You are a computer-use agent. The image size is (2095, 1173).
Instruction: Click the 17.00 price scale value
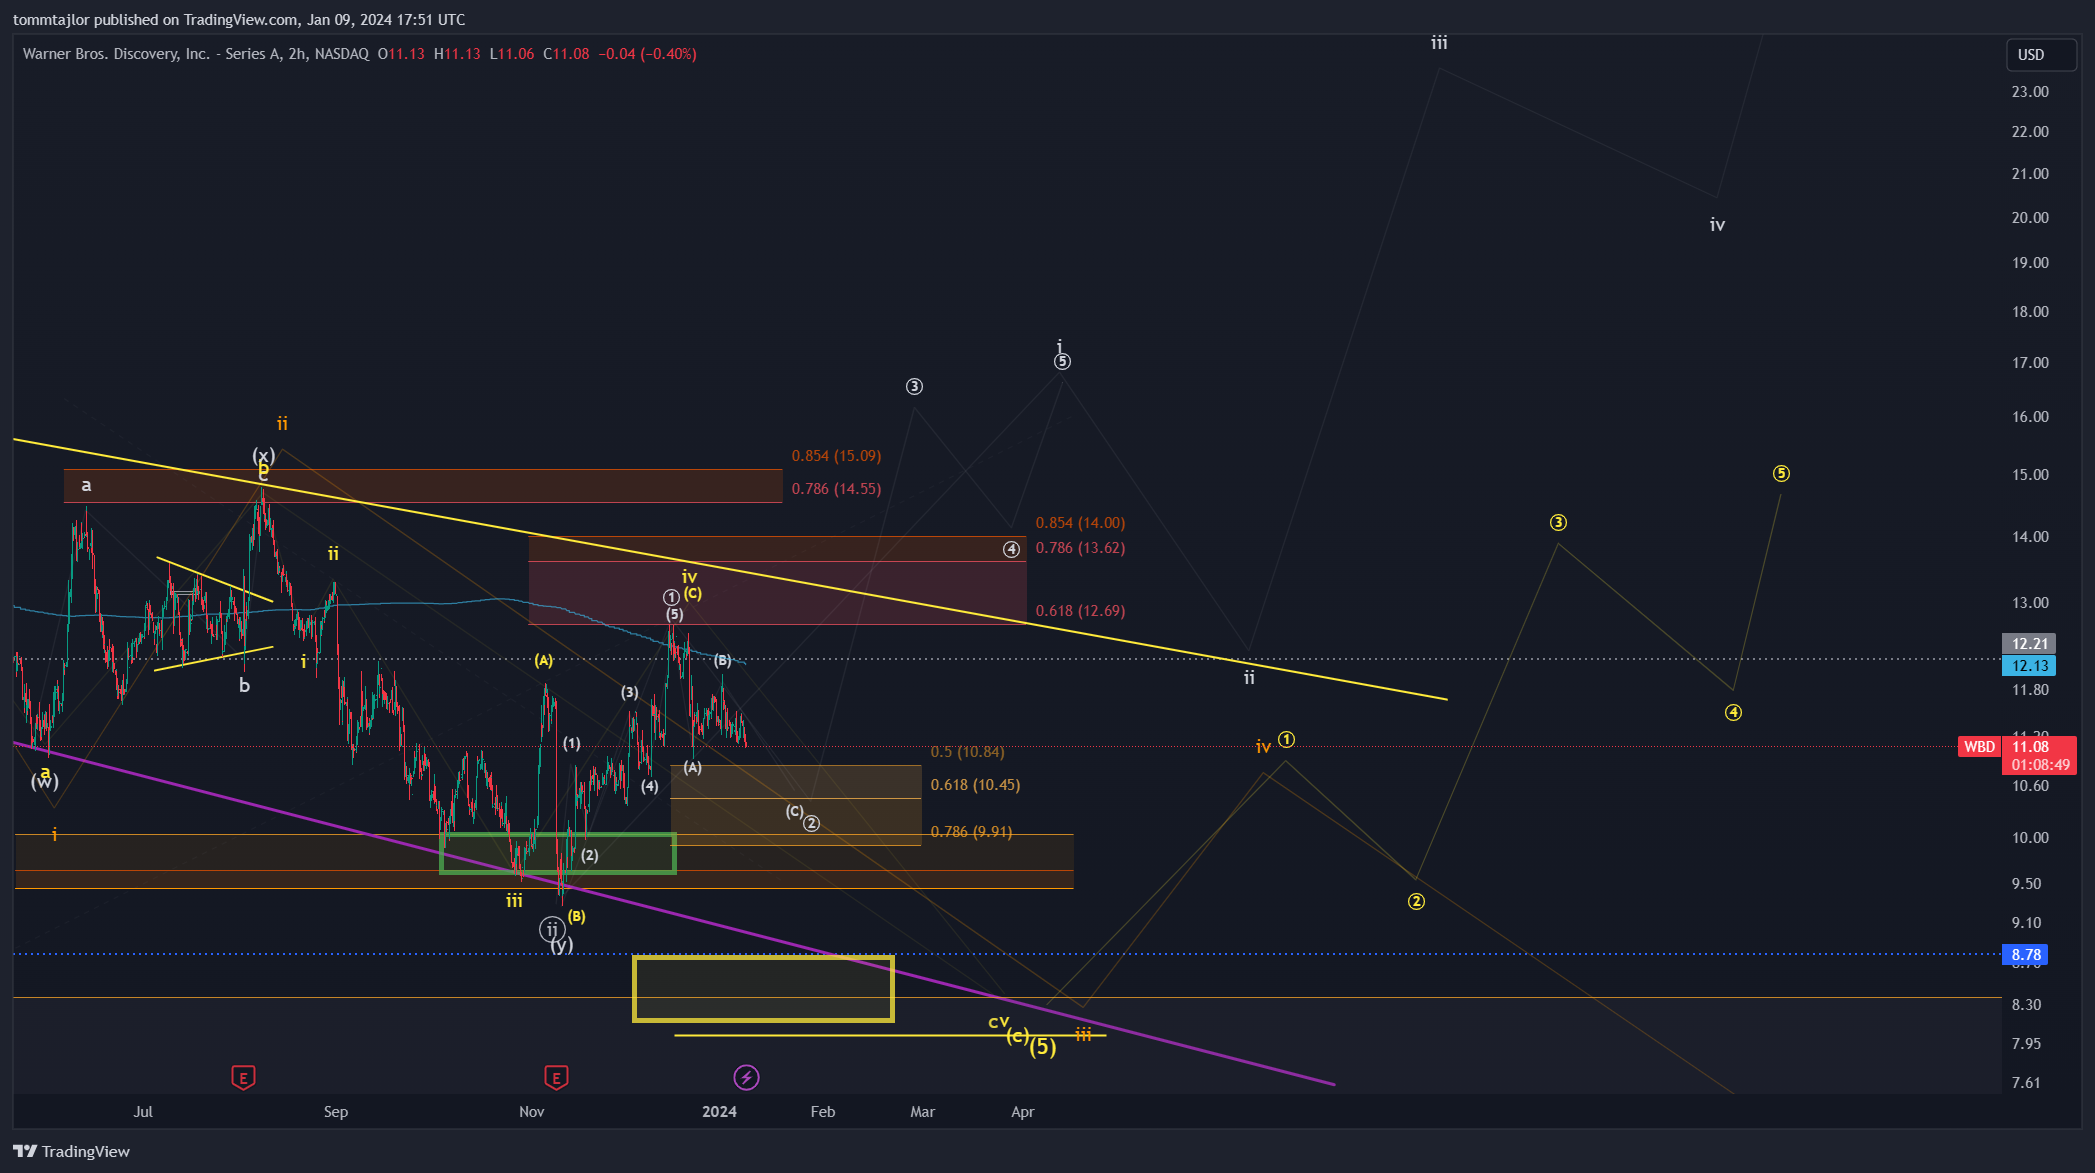(2030, 363)
